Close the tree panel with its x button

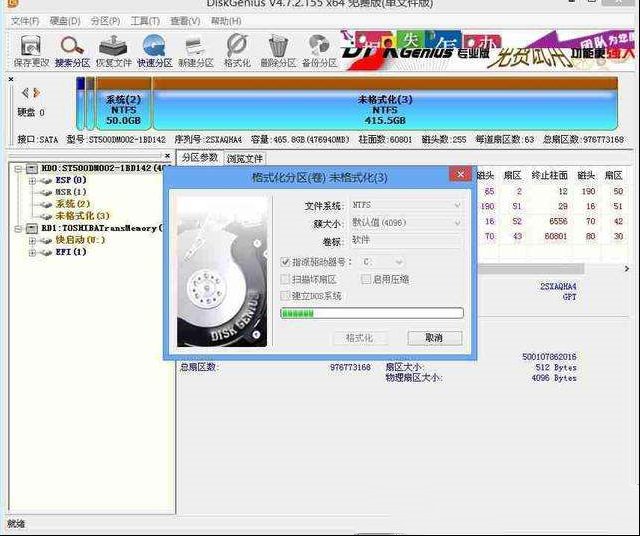click(x=167, y=156)
